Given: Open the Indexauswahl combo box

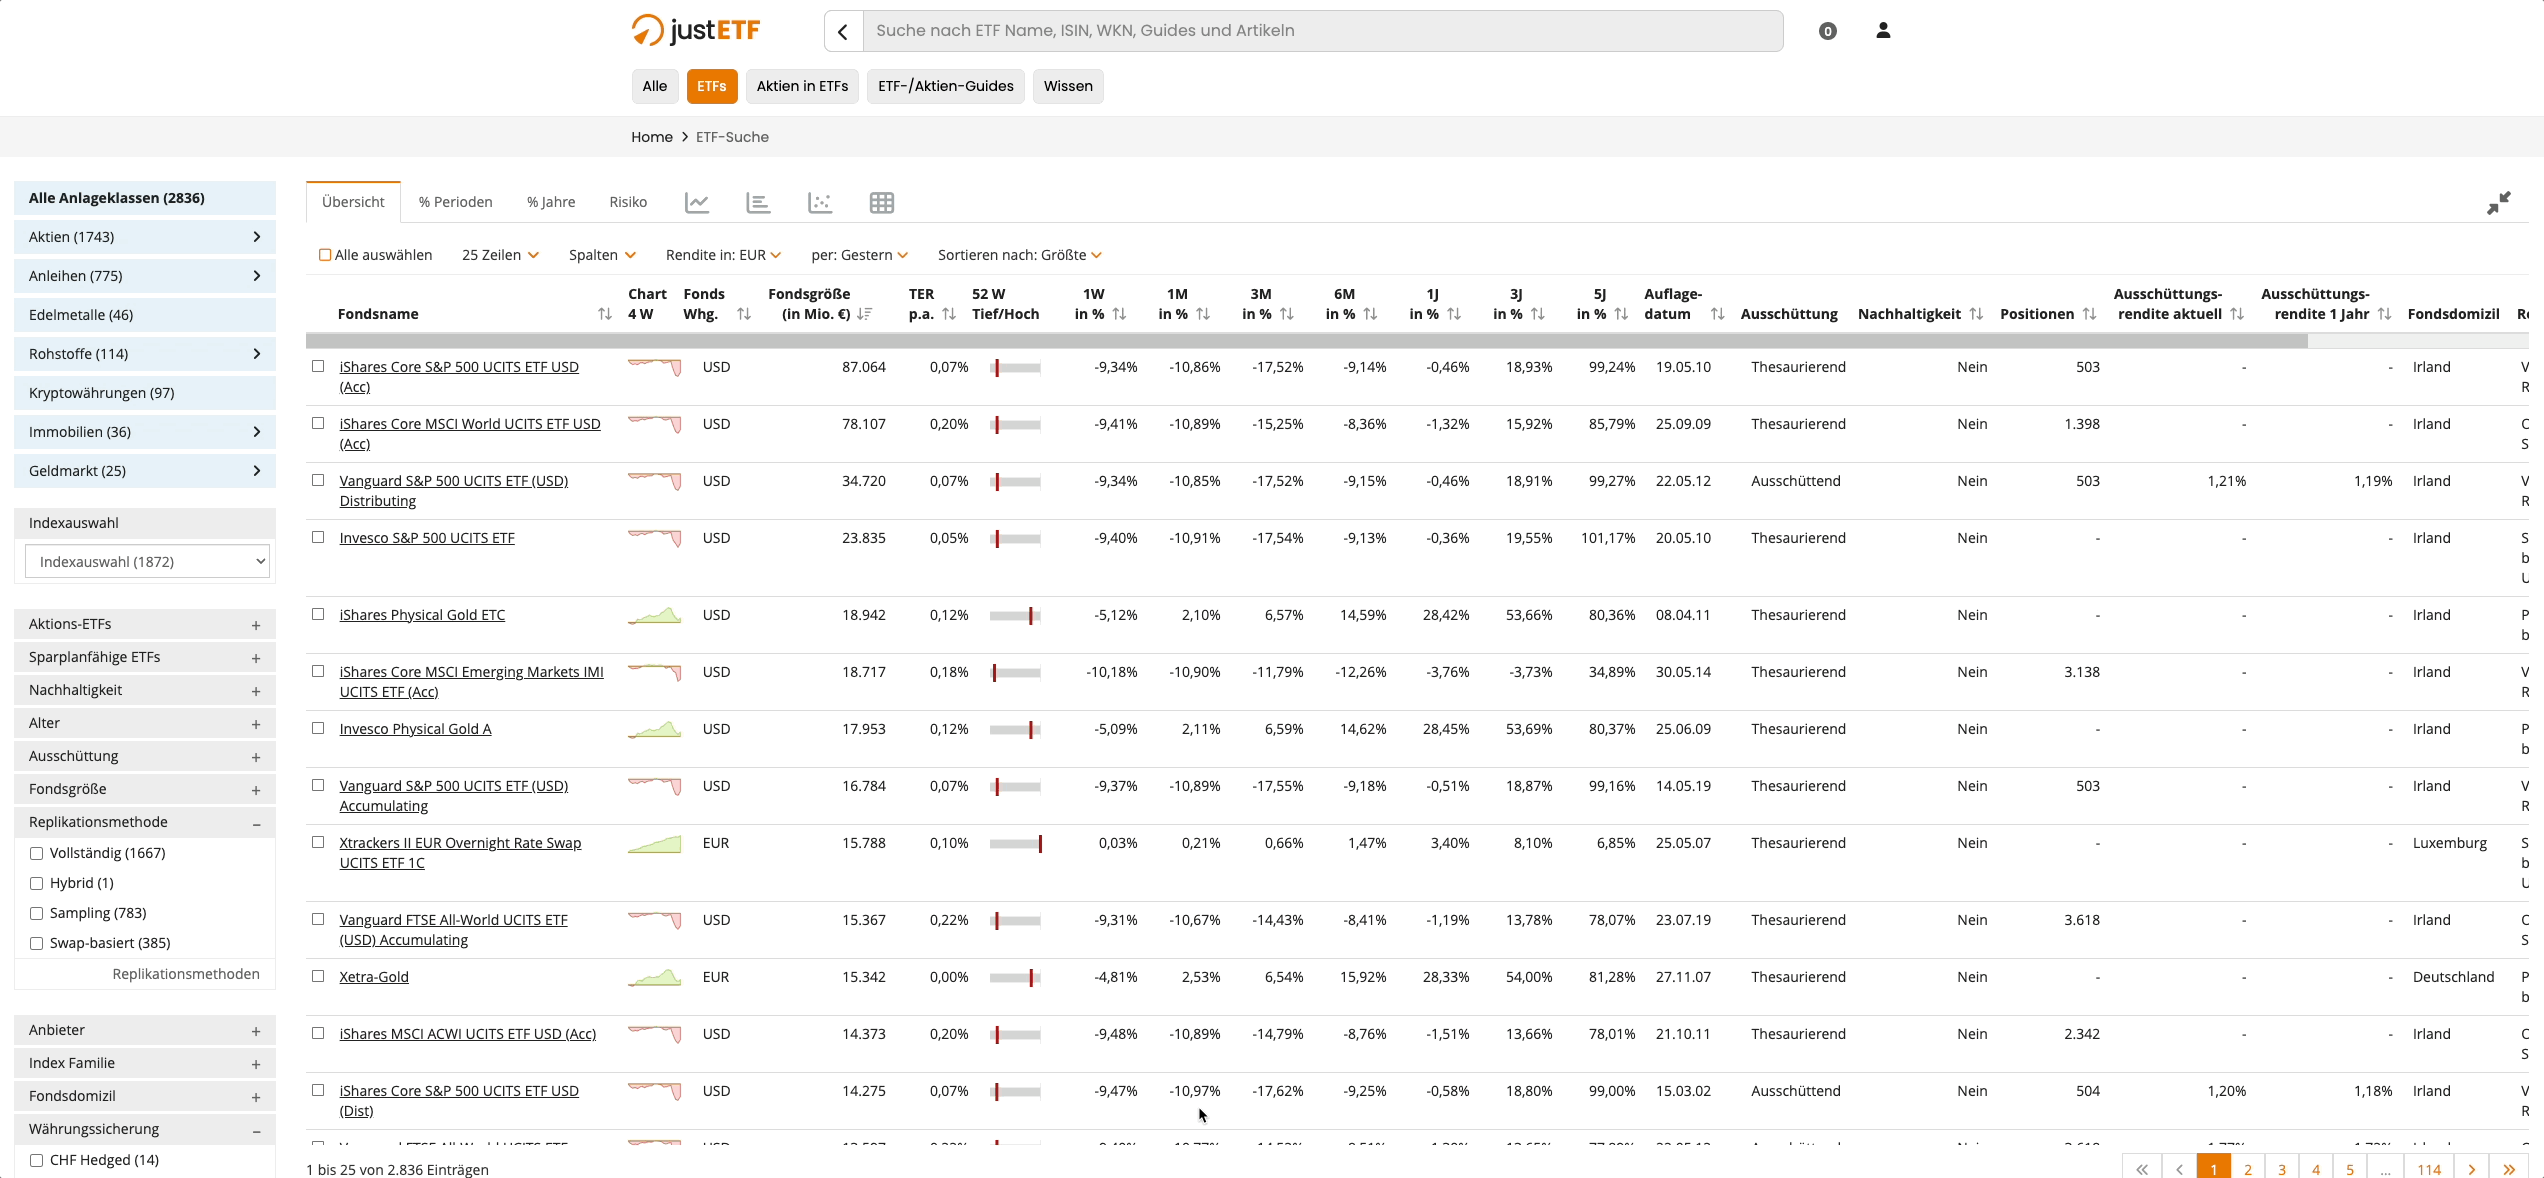Looking at the screenshot, I should pos(147,562).
